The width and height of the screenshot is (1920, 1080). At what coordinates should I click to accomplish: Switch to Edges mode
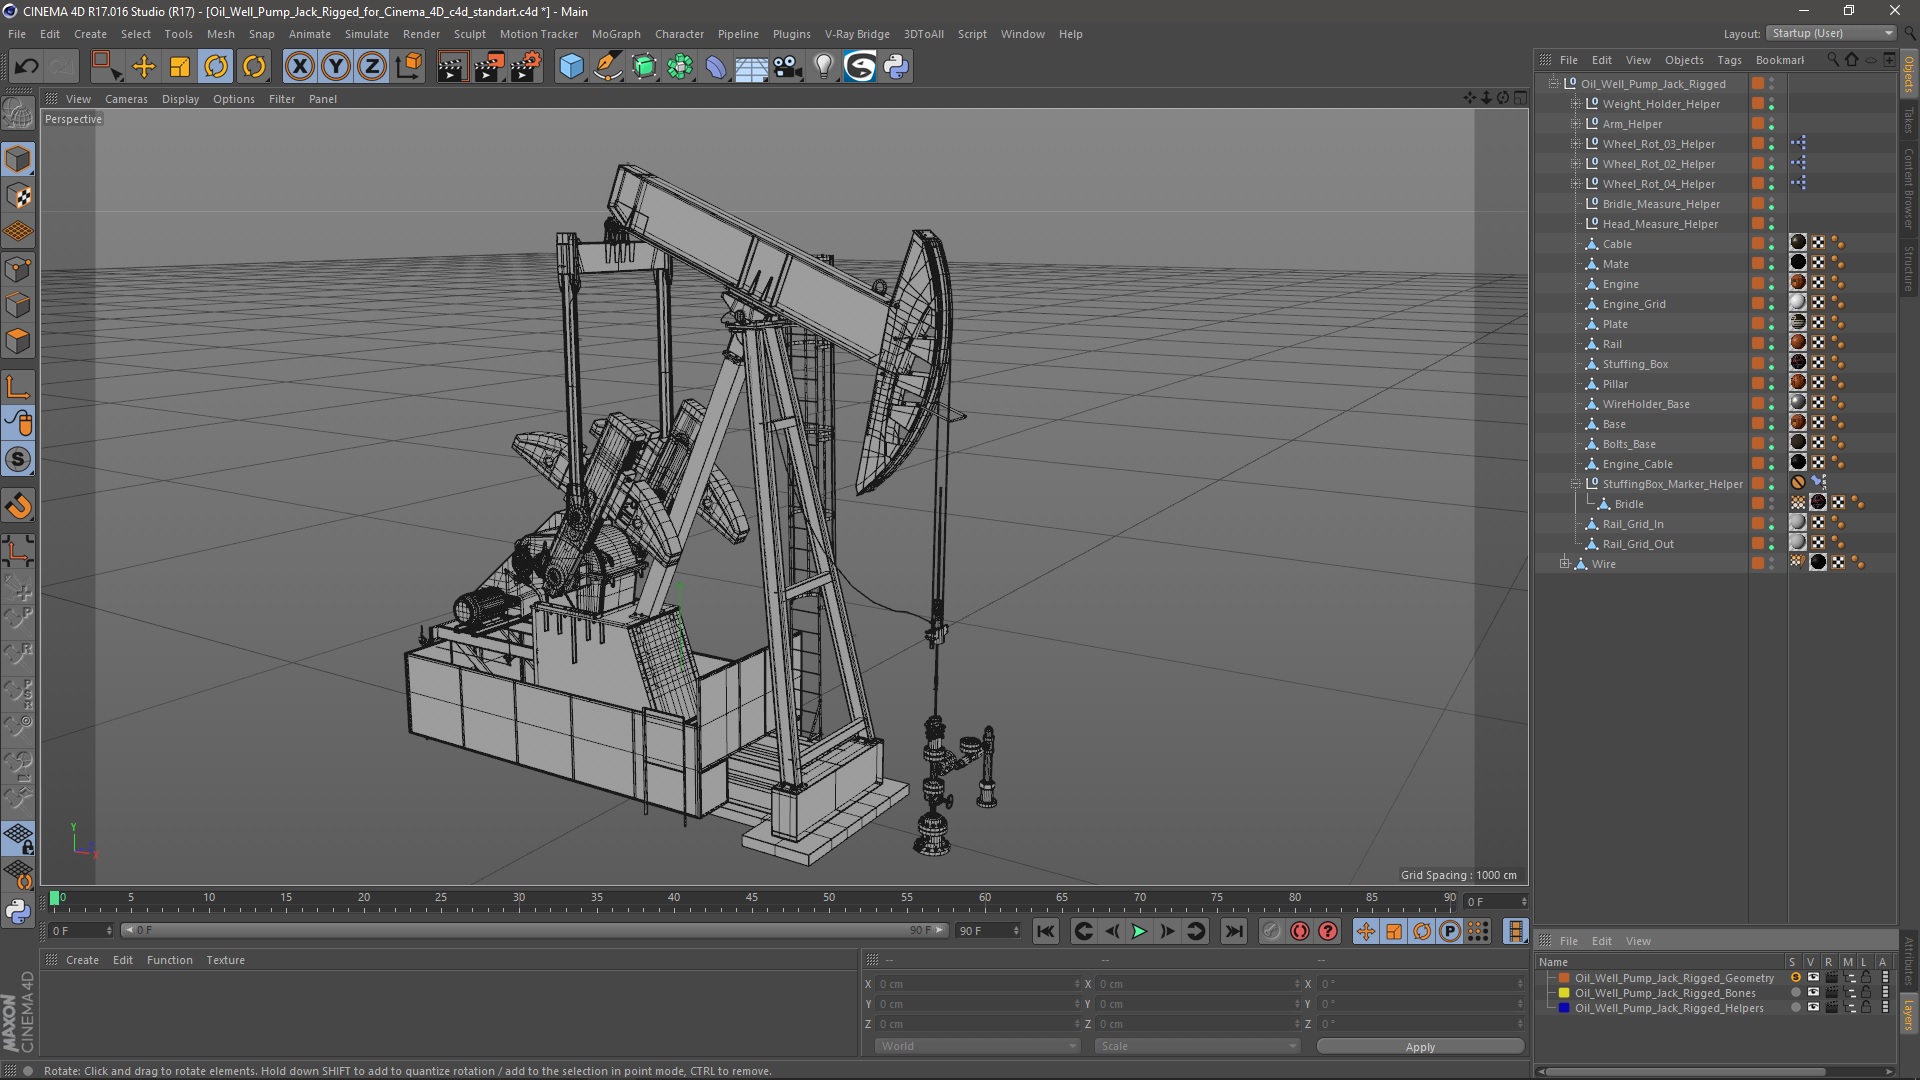point(18,305)
